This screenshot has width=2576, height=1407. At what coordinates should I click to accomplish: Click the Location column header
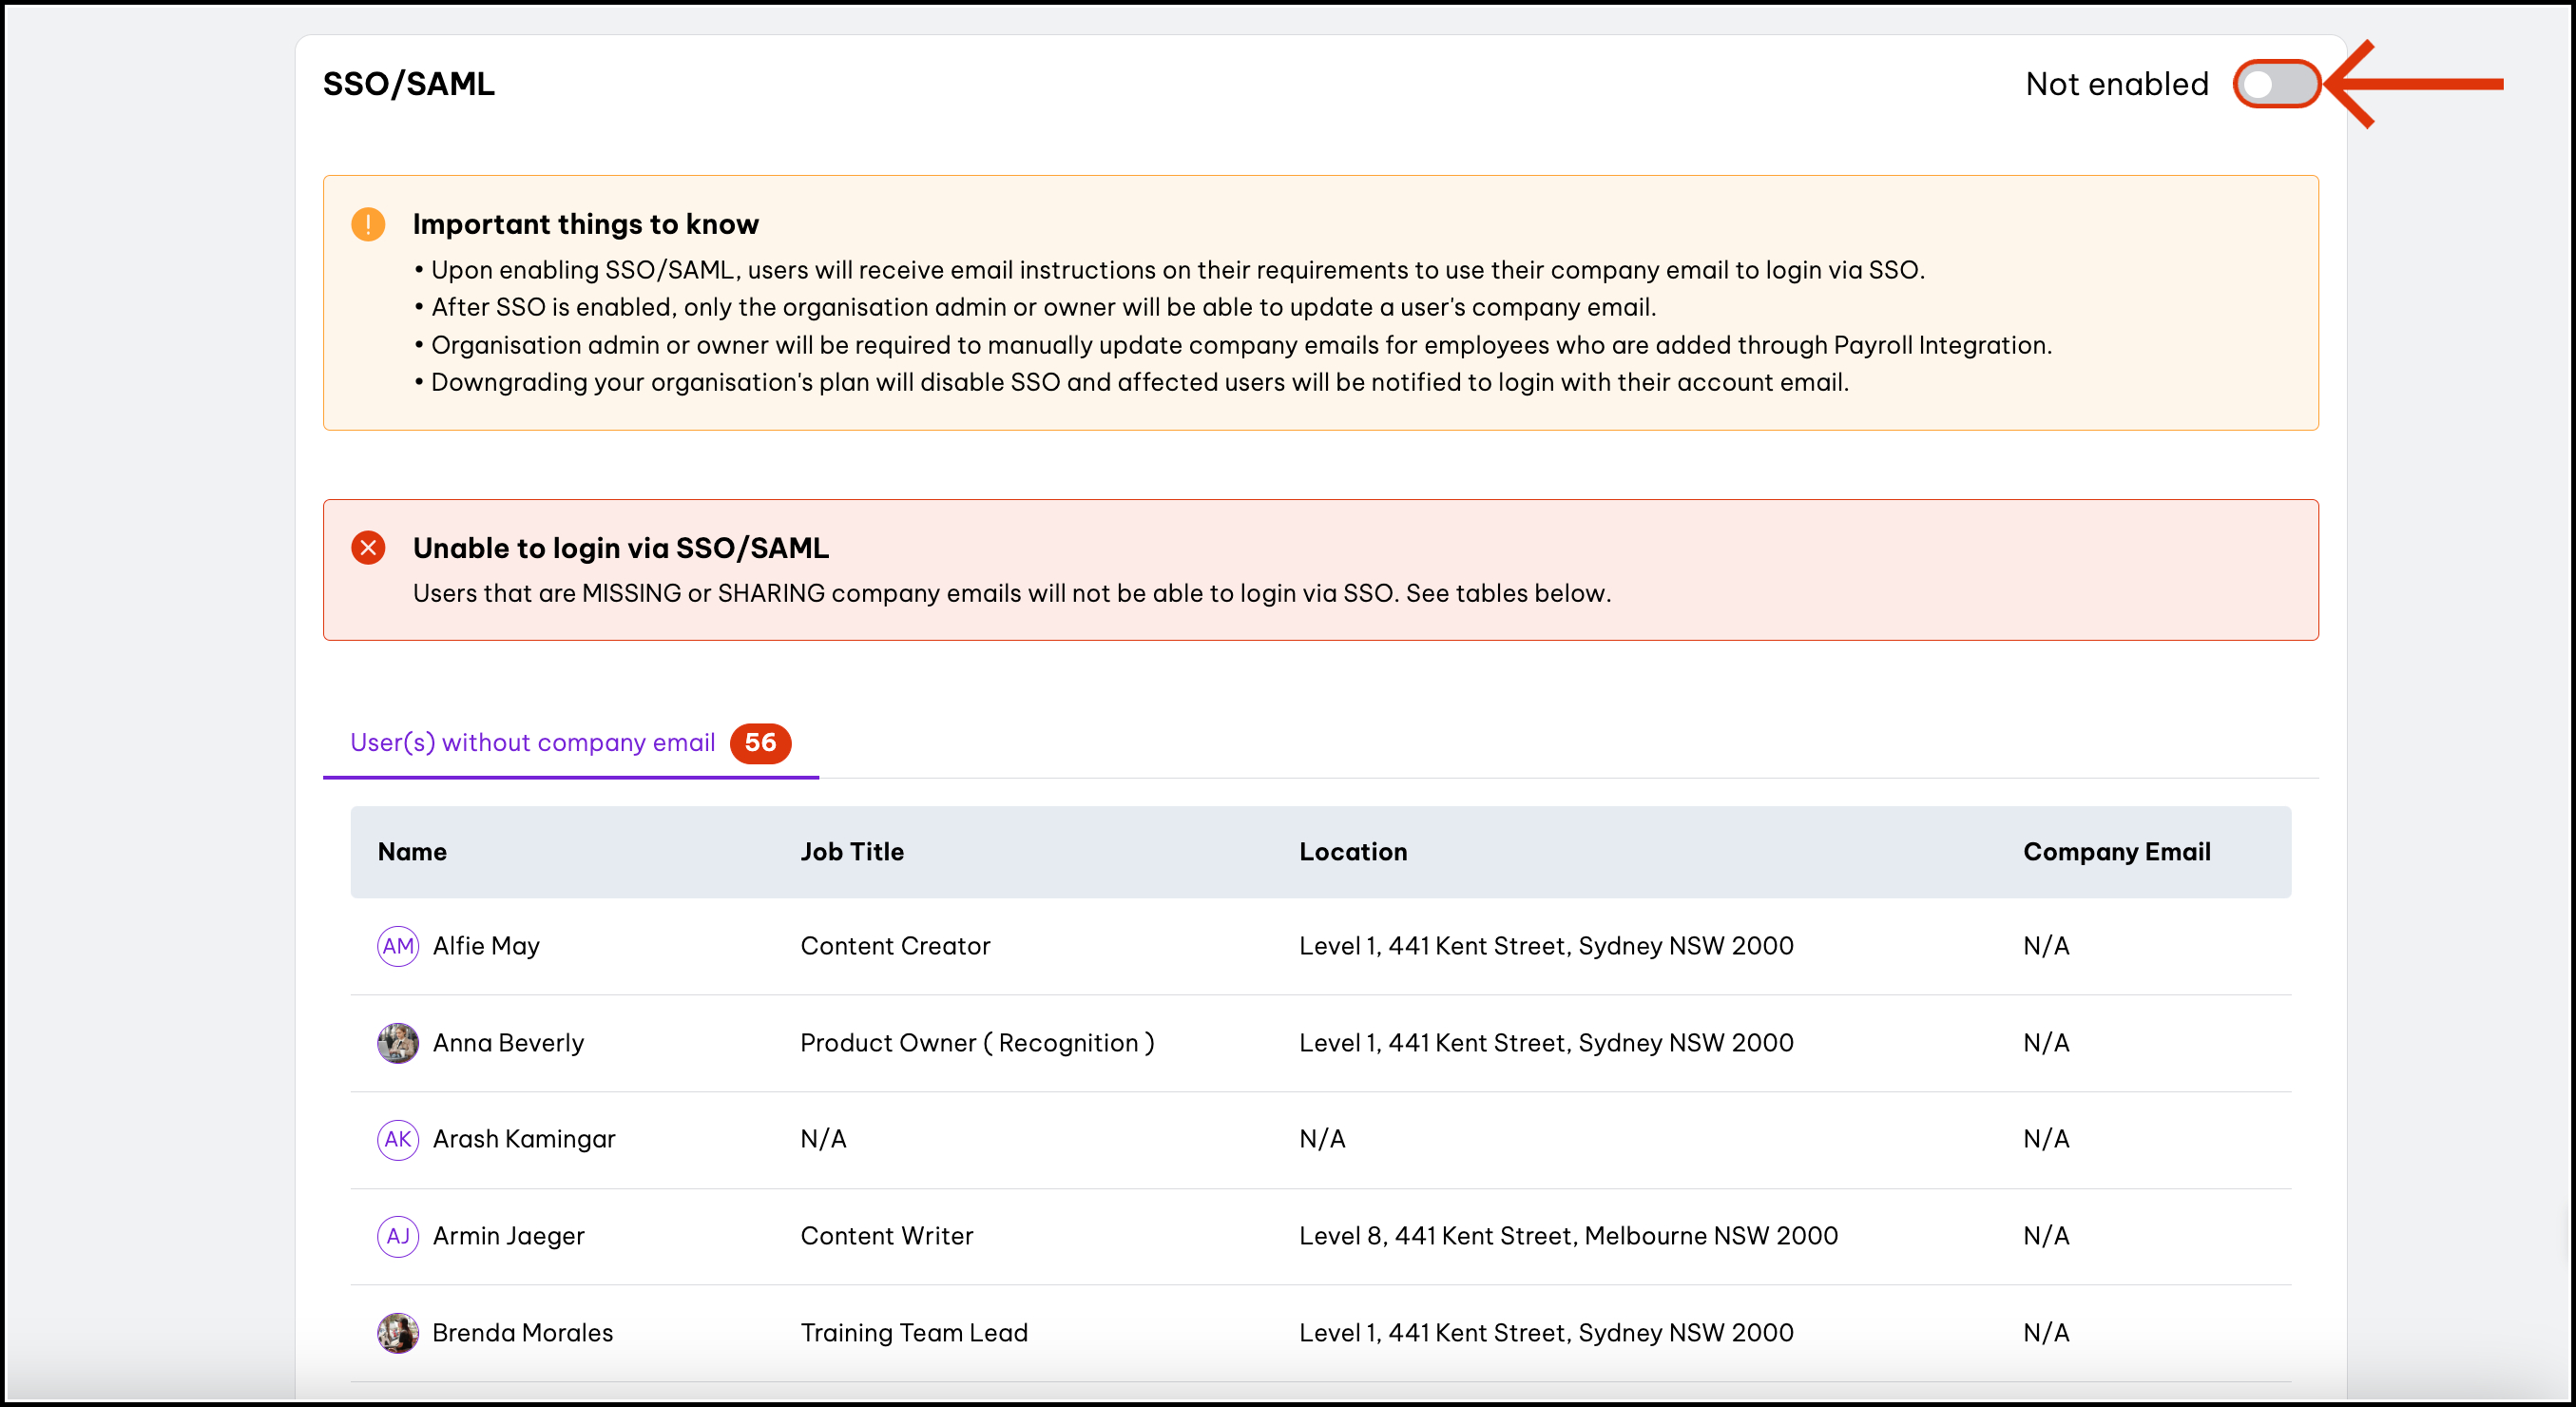(1353, 852)
